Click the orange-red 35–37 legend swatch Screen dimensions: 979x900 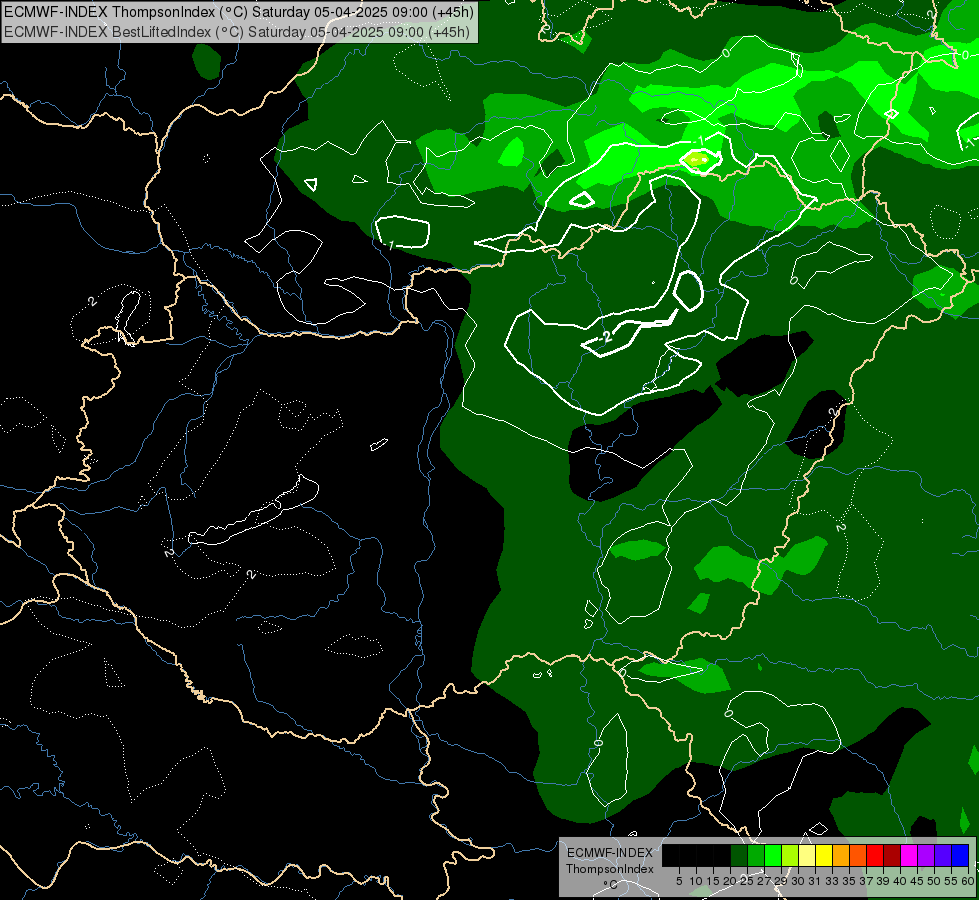tap(858, 855)
